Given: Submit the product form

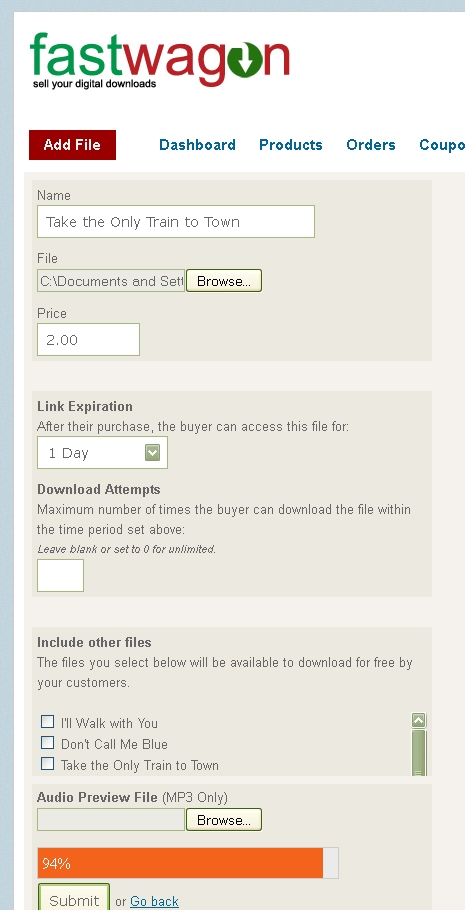Looking at the screenshot, I should [x=74, y=898].
